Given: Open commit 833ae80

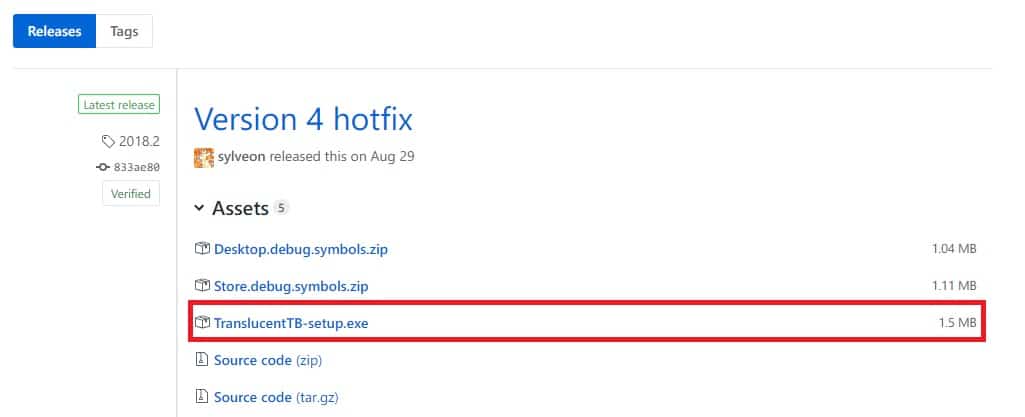Looking at the screenshot, I should (x=136, y=167).
